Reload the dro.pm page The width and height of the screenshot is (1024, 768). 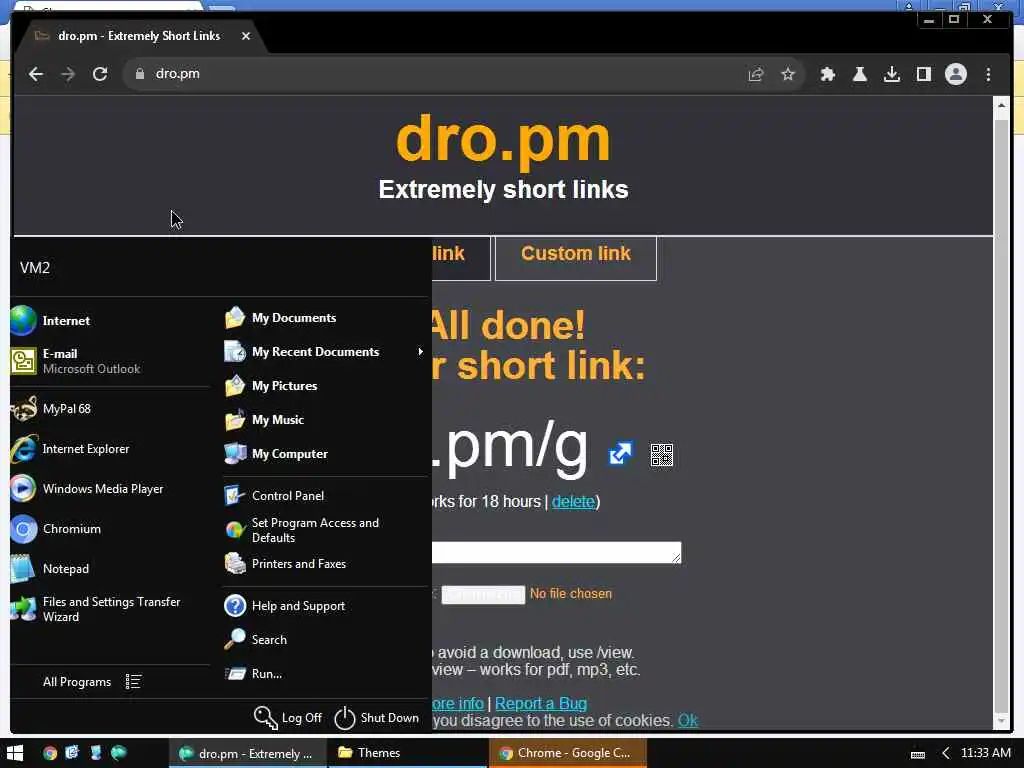(x=100, y=74)
